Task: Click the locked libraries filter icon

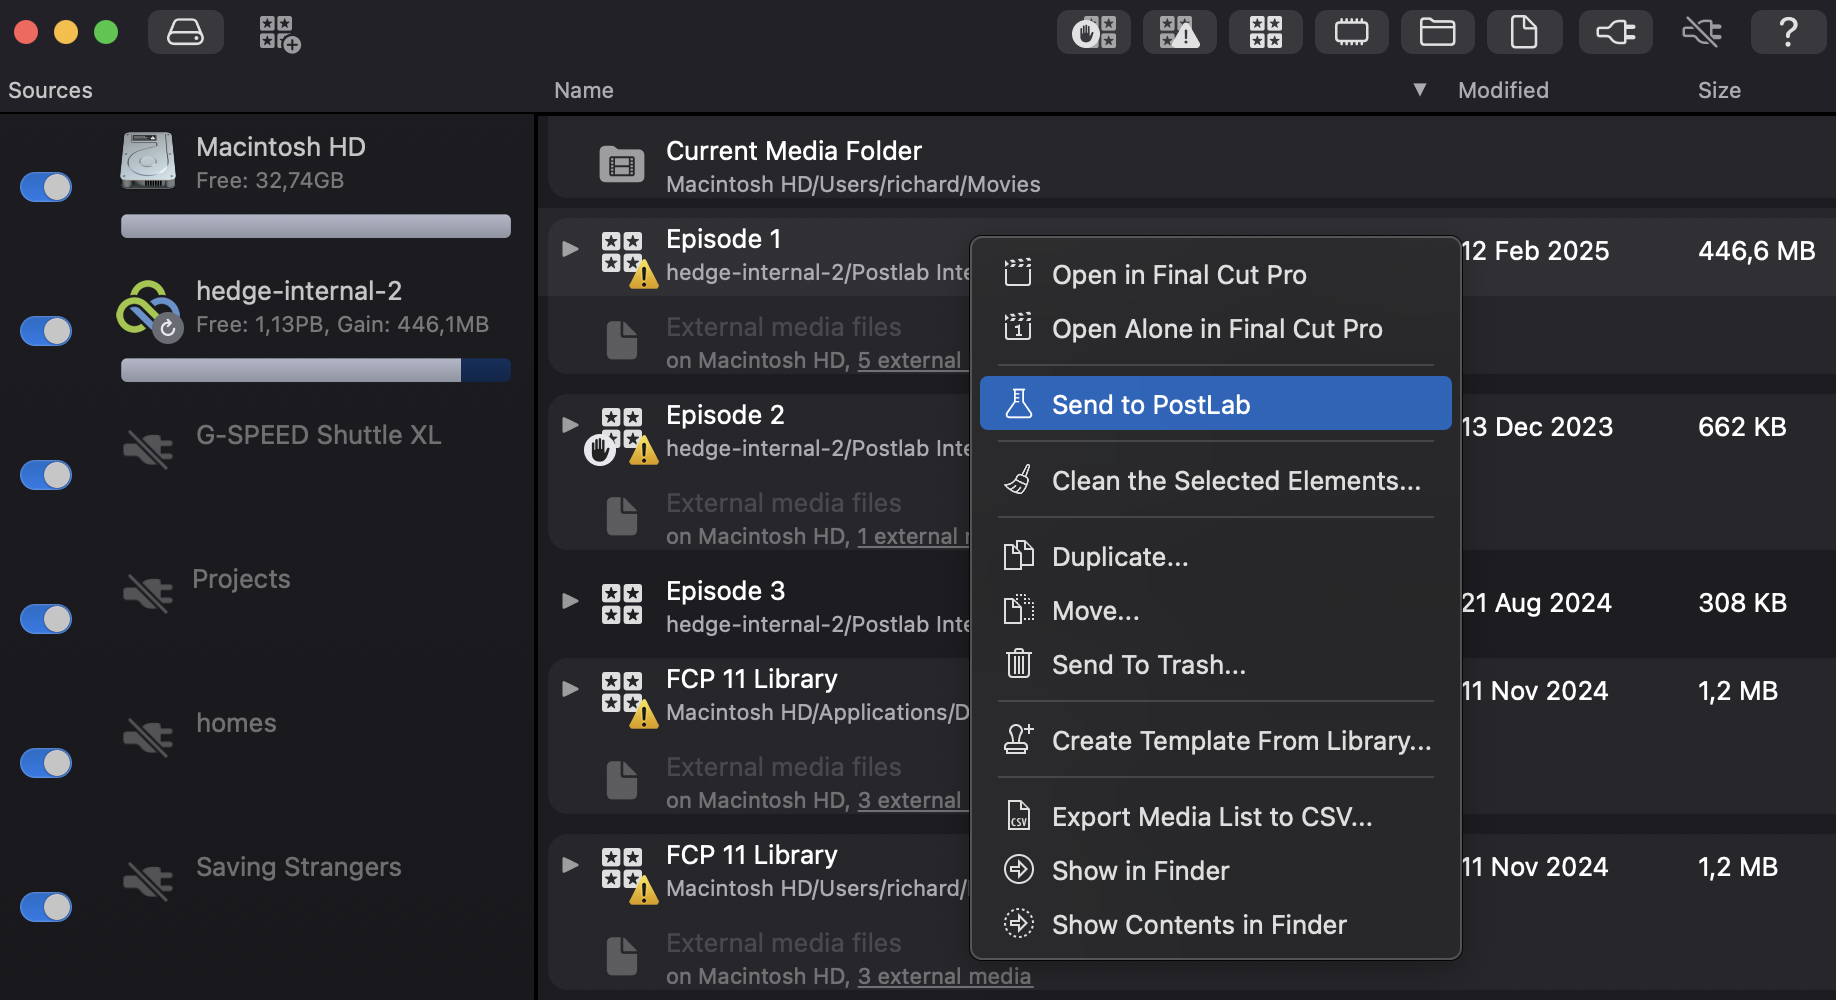Action: [x=1094, y=32]
